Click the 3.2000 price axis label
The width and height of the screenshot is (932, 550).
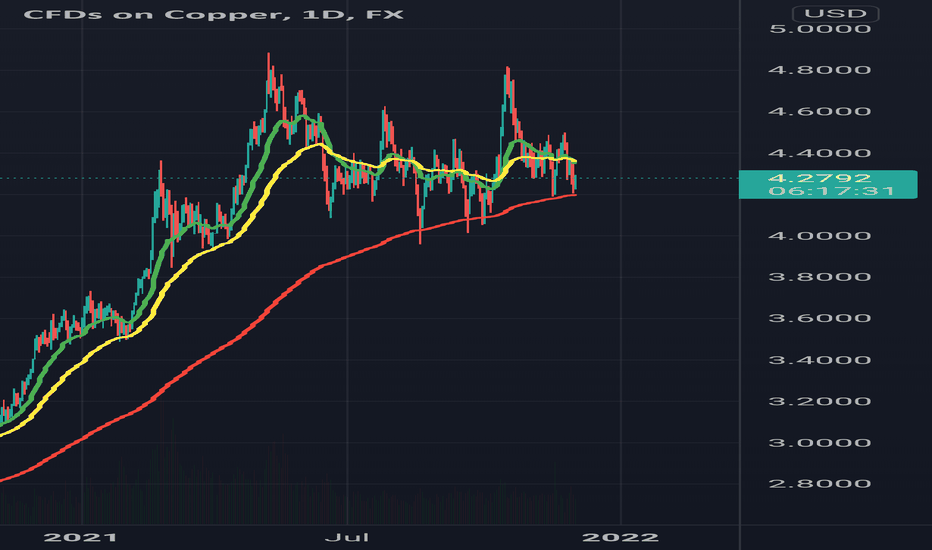pyautogui.click(x=820, y=401)
